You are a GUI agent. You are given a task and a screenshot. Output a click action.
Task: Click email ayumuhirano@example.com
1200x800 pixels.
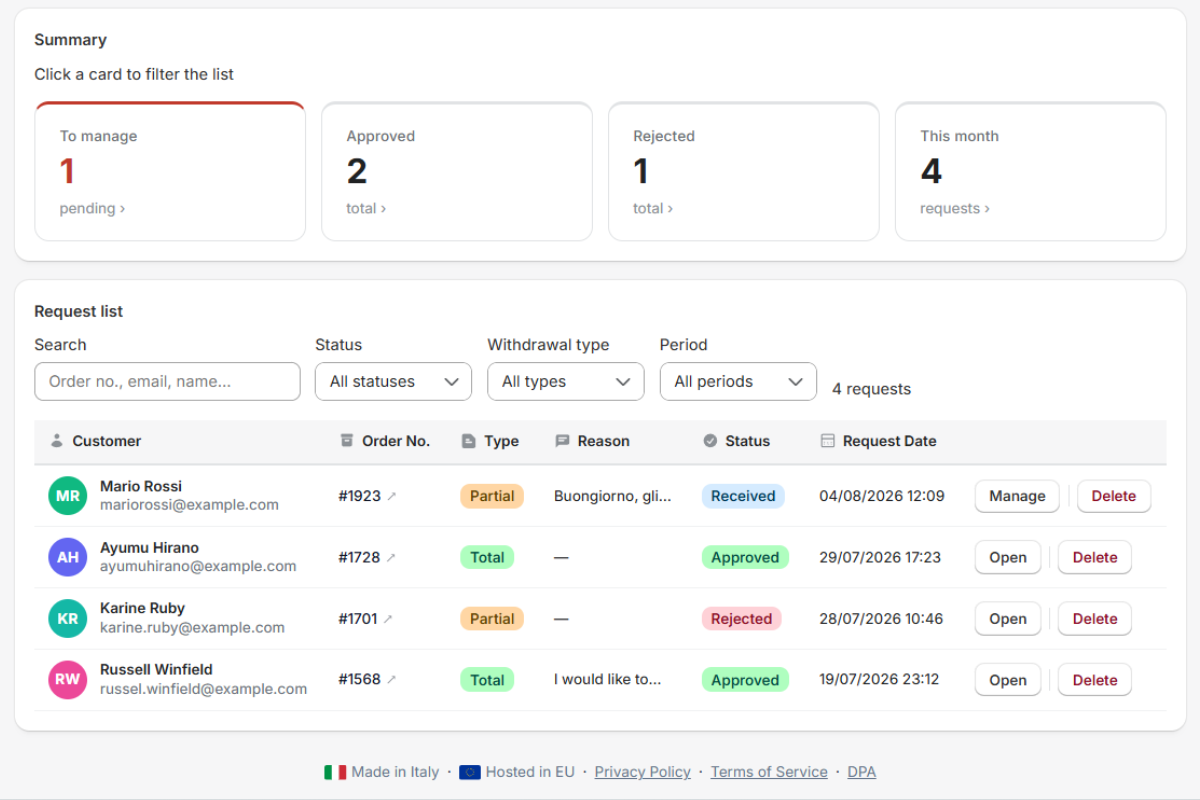[198, 567]
